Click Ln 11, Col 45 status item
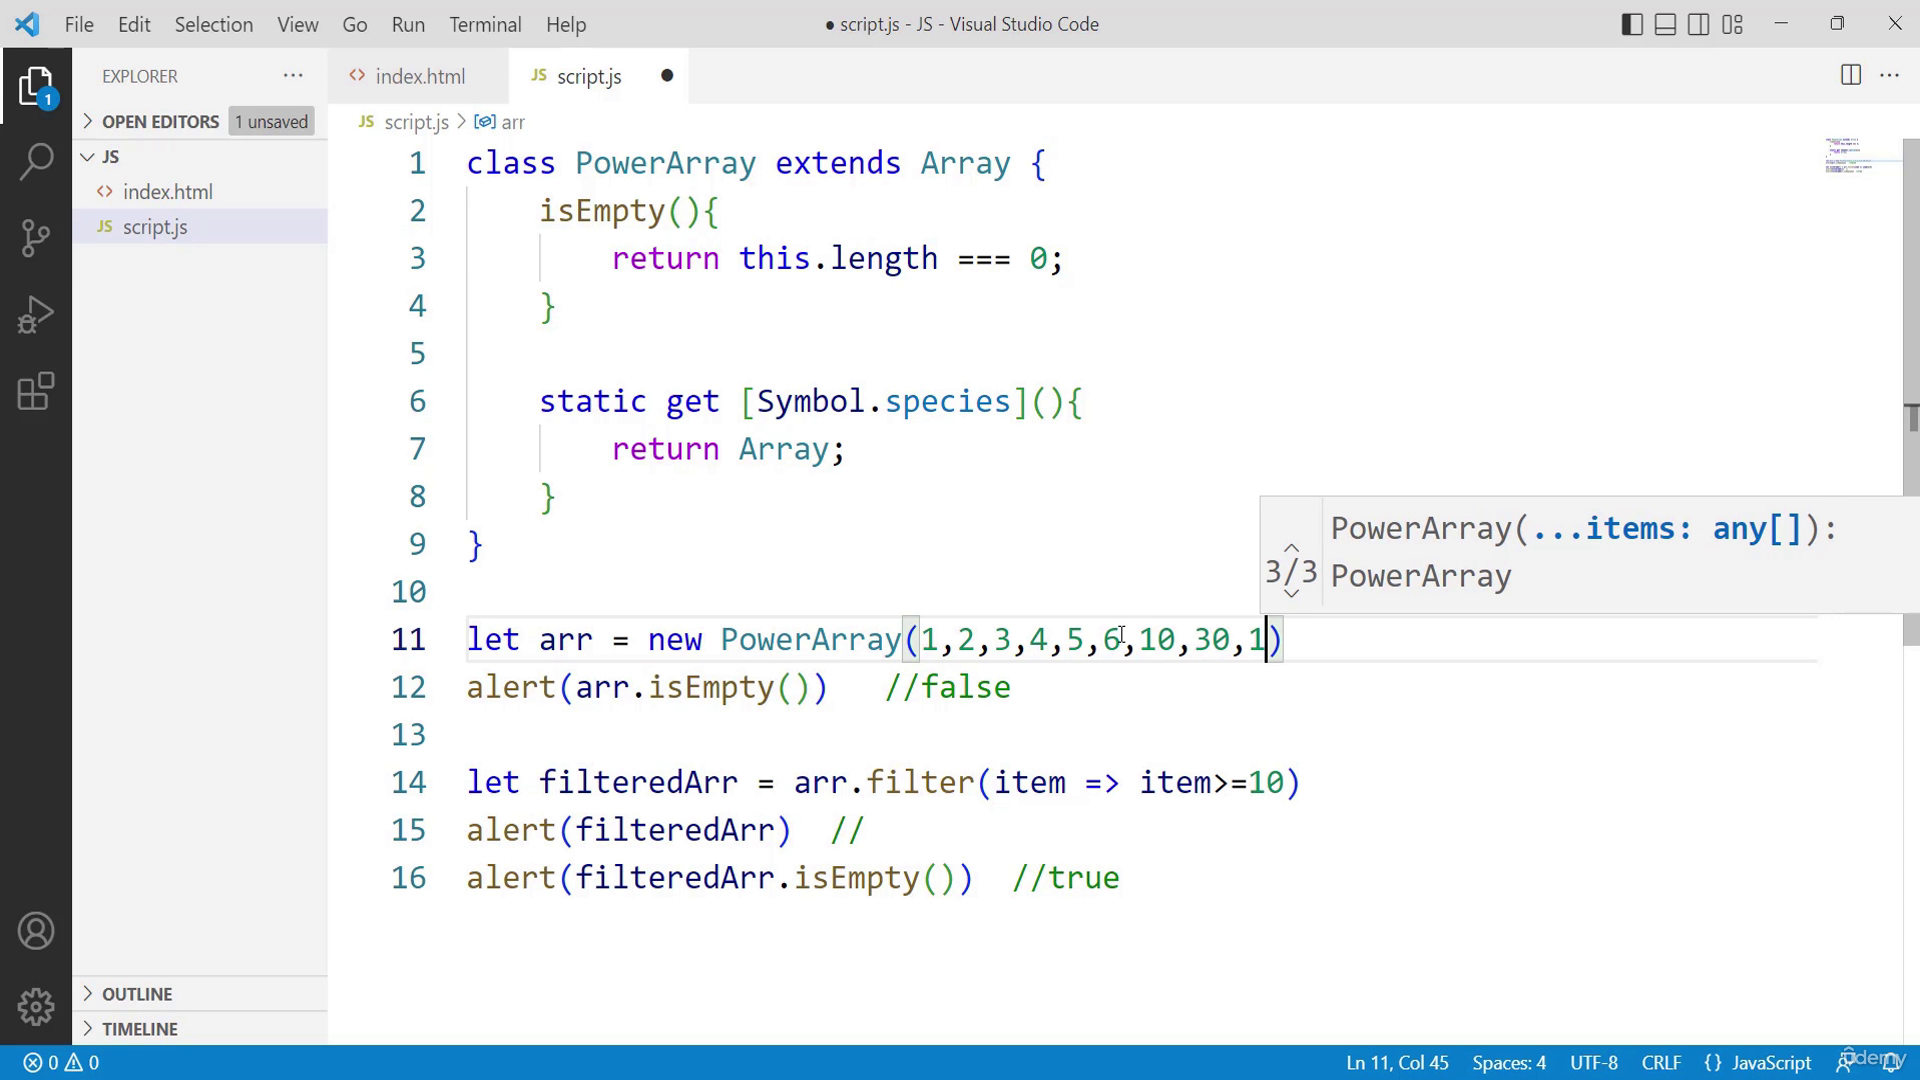This screenshot has width=1920, height=1080. (1397, 1063)
